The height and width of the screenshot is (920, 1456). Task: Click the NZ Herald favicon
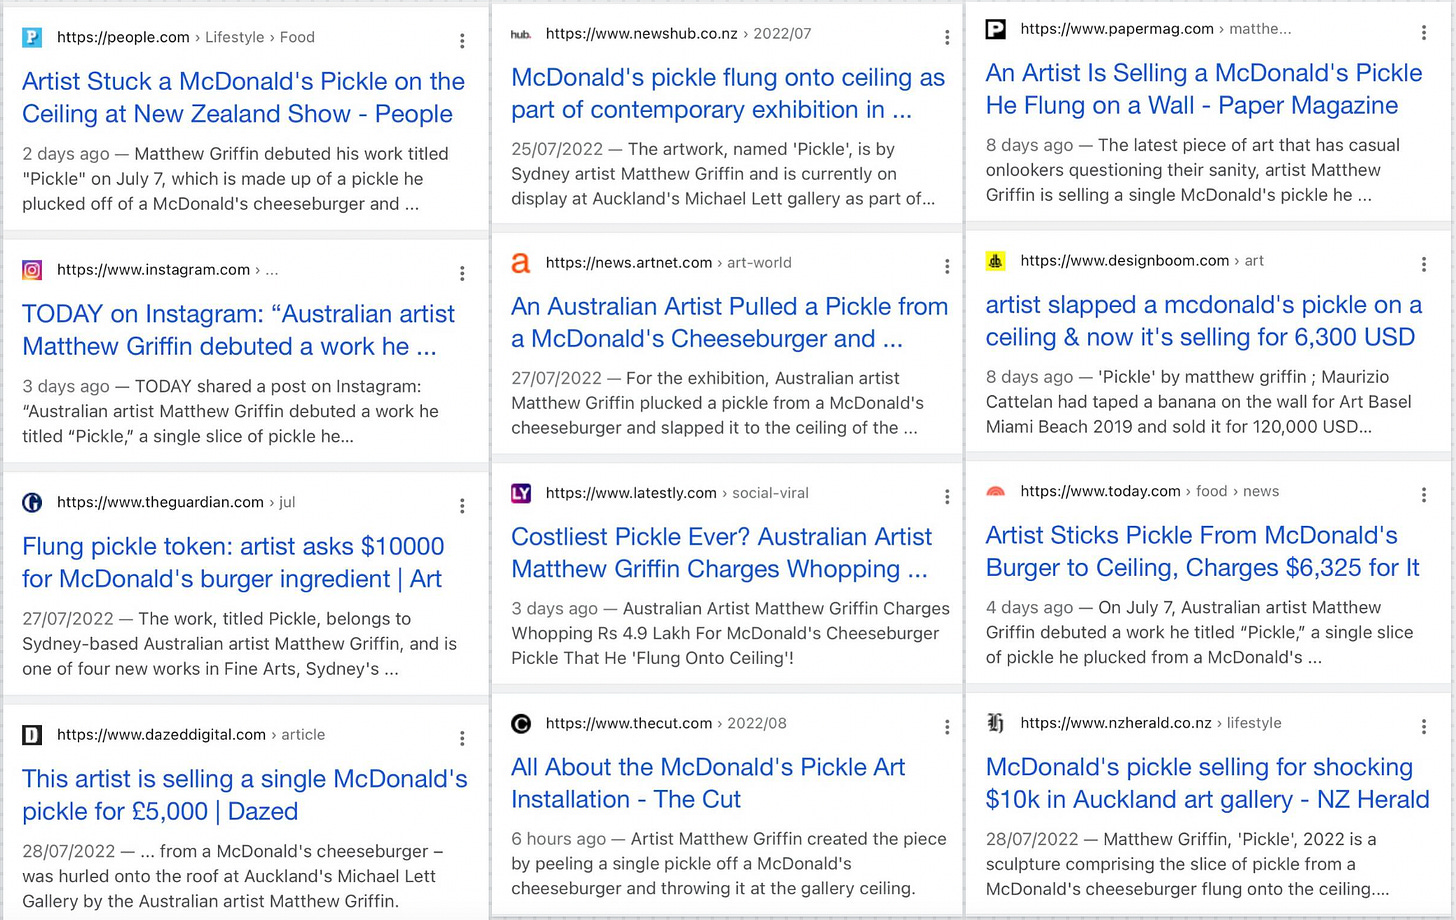coord(996,723)
